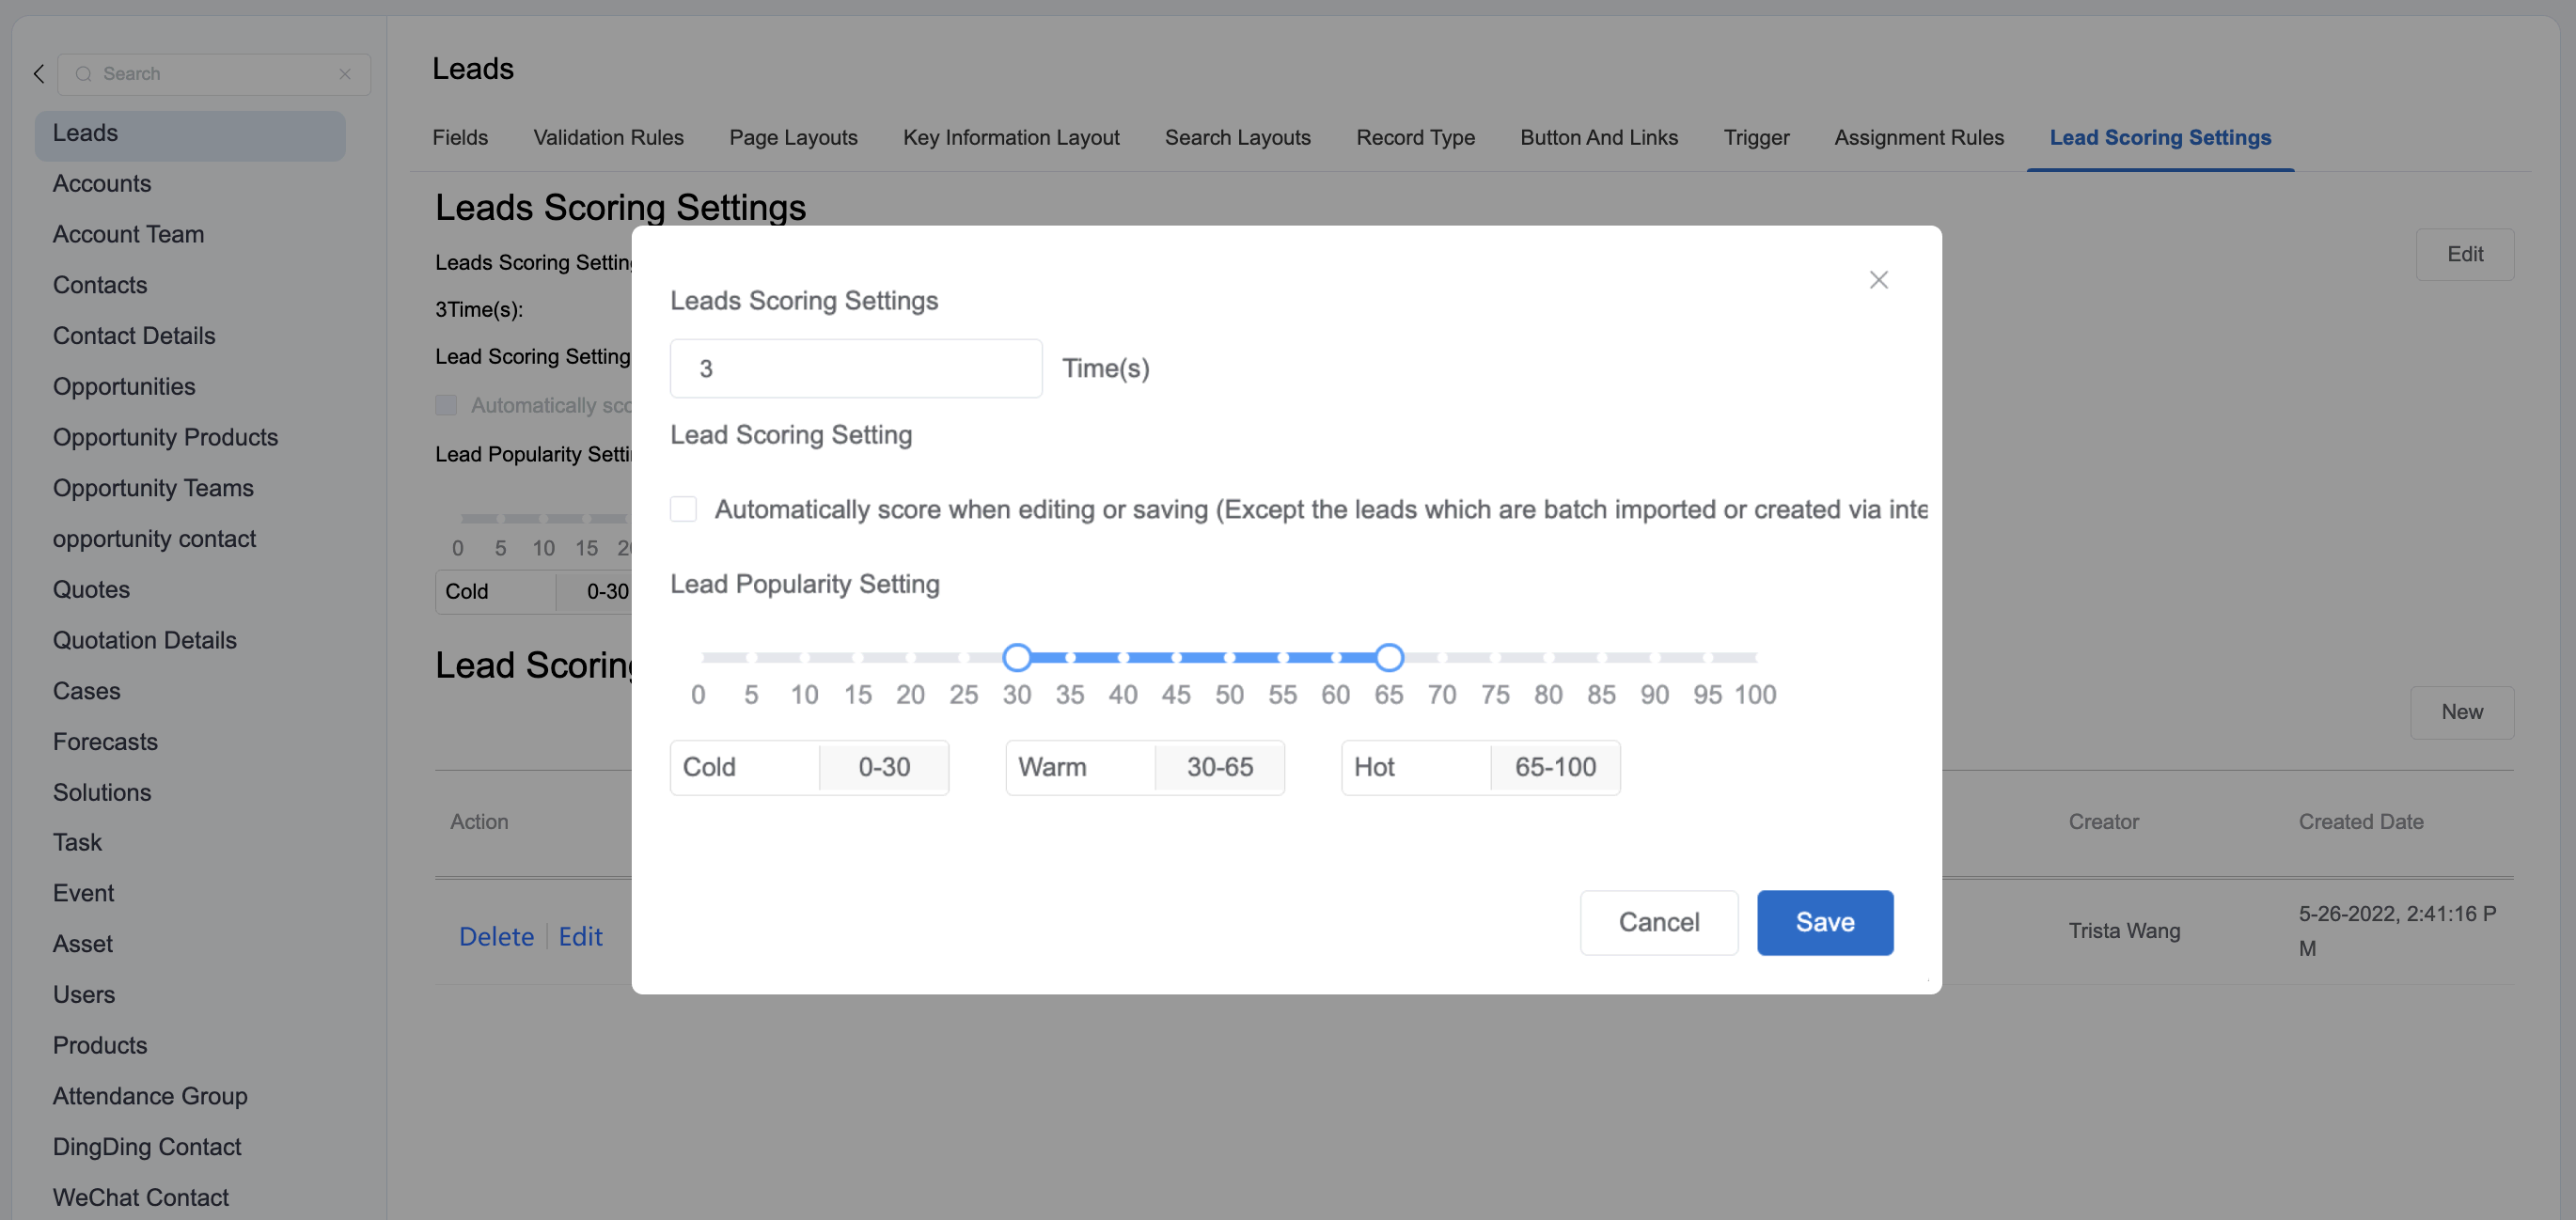Click the search magnifier icon
2576x1220 pixels.
(x=84, y=74)
